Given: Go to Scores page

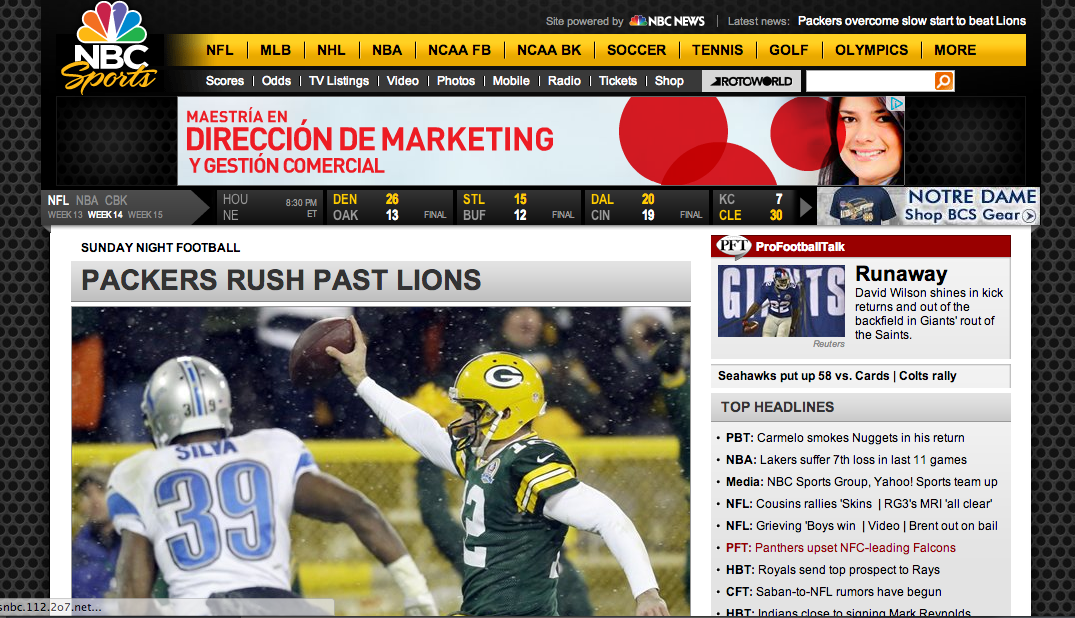Looking at the screenshot, I should click(225, 81).
